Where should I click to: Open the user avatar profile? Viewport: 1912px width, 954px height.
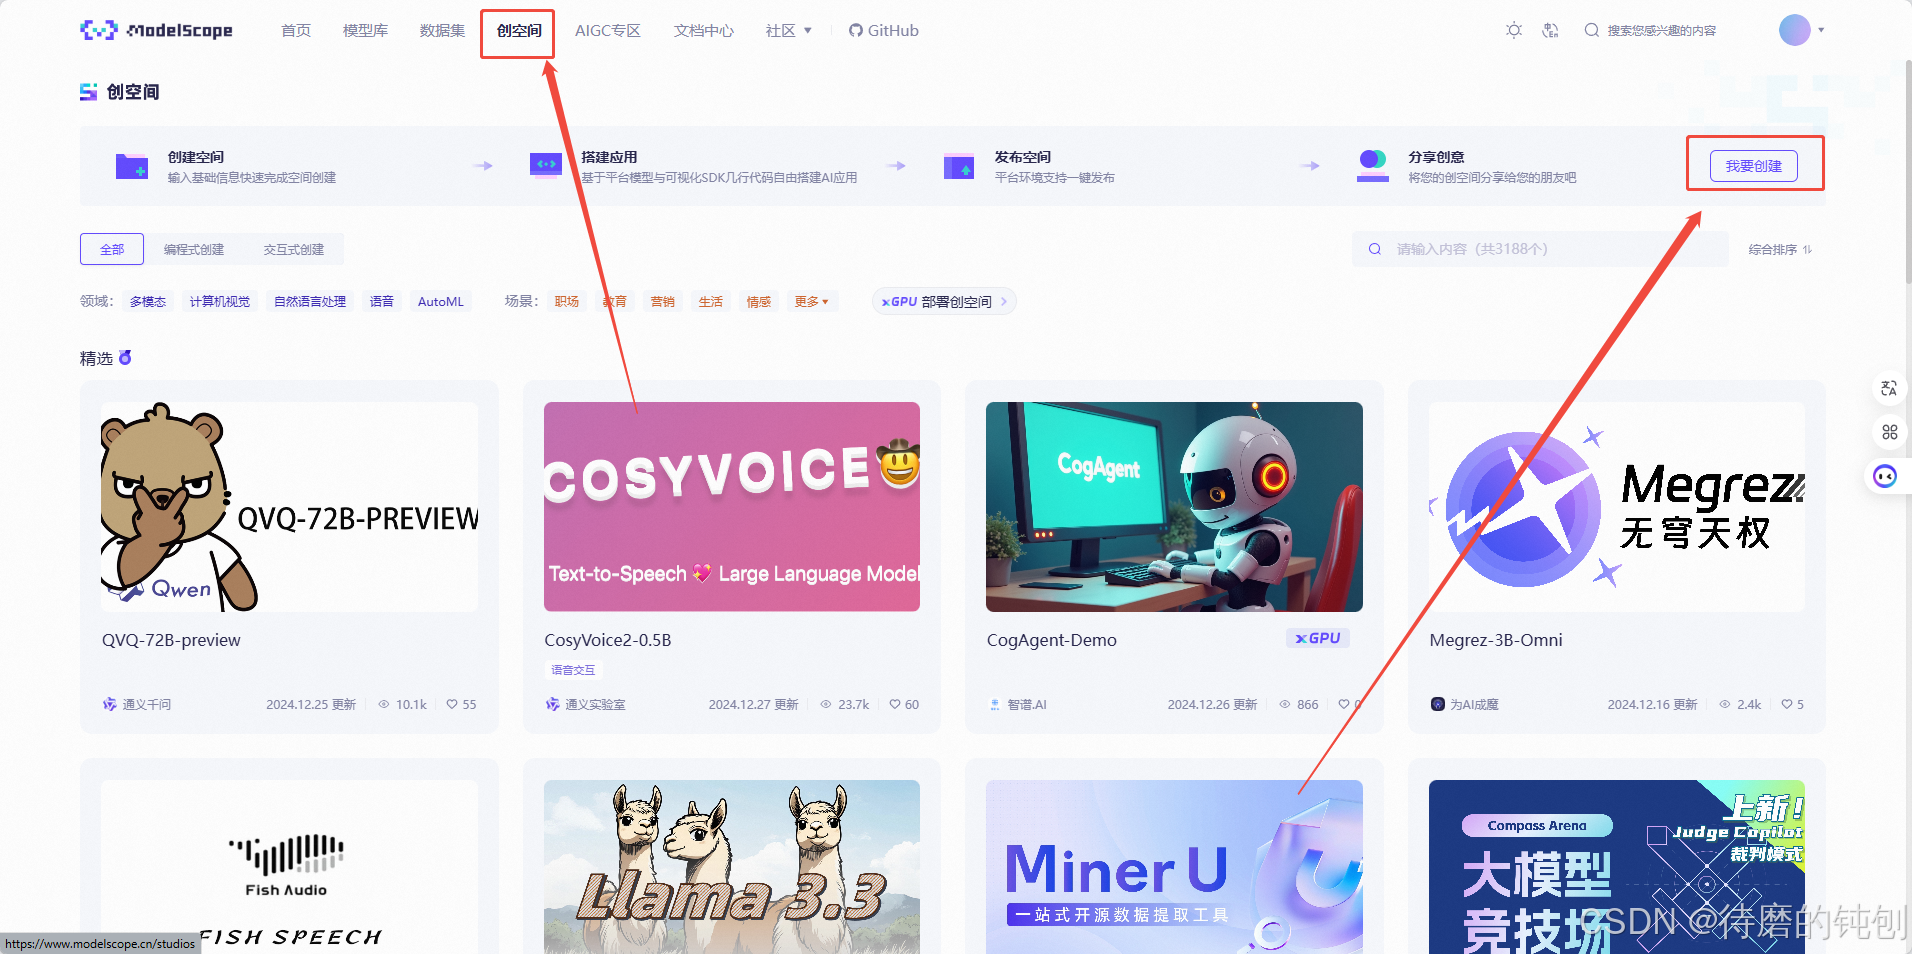[1795, 30]
